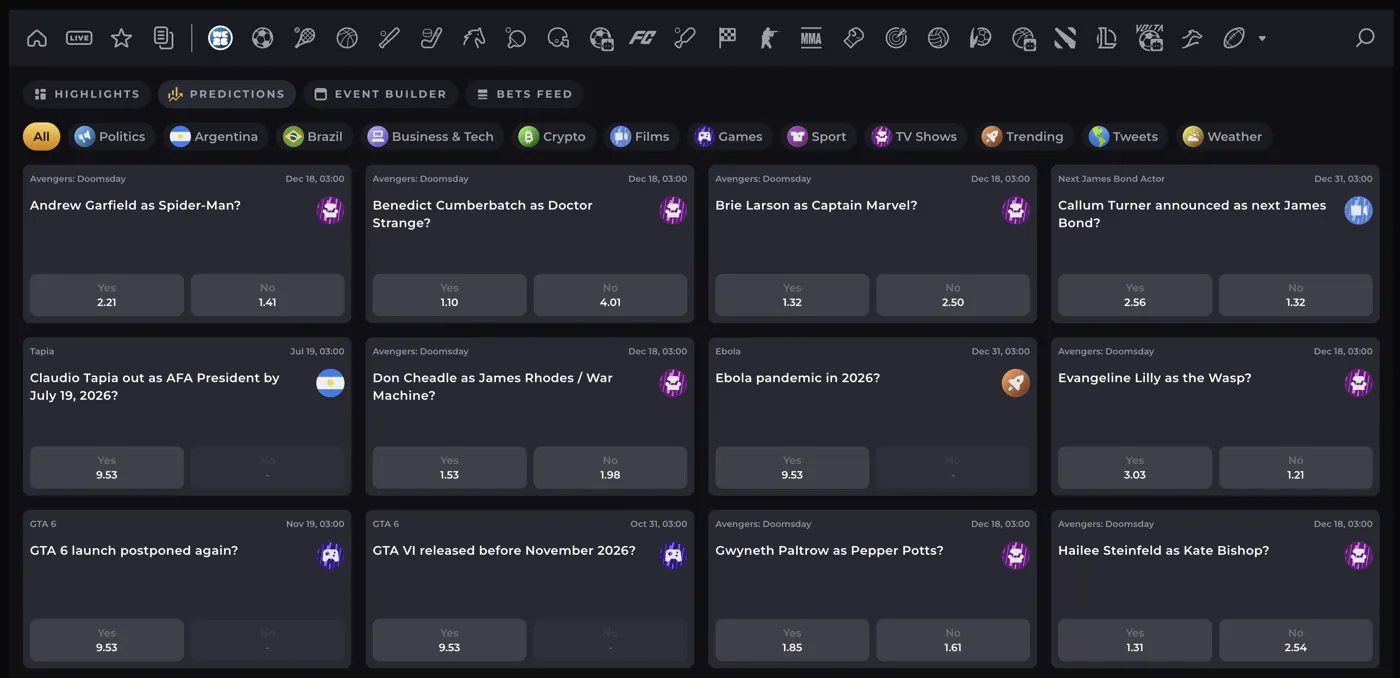Filter predictions by Films

(641, 136)
